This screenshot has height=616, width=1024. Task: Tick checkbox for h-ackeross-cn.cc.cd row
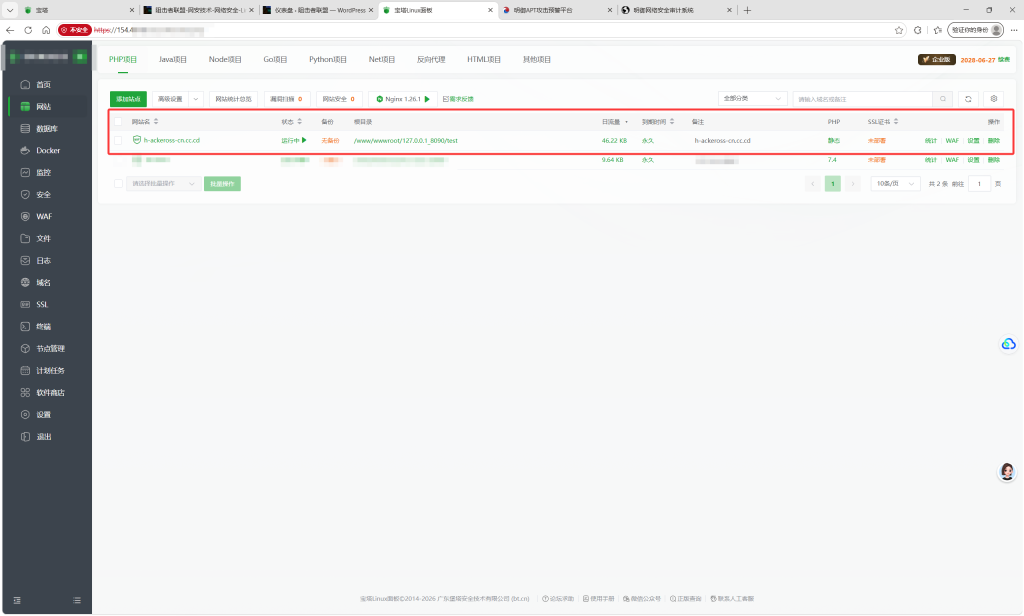[118, 140]
